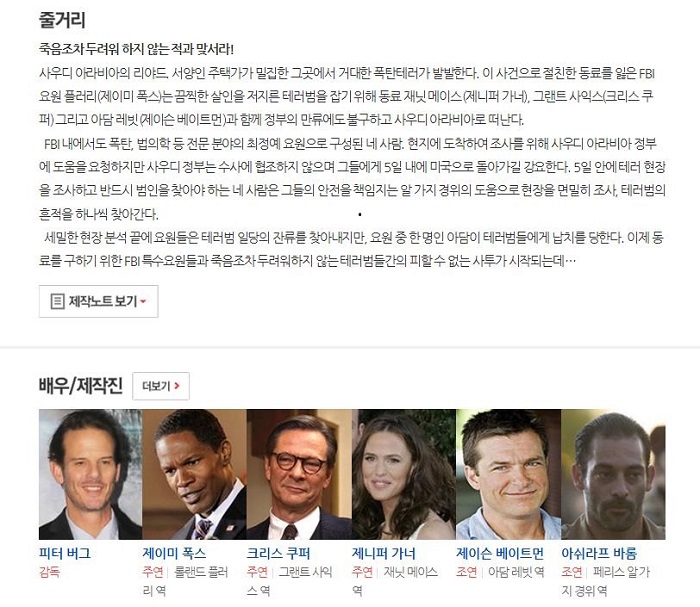Viewport: 700px width, 607px height.
Task: Open the 제이미 폭스 photo thumbnail
Action: (194, 474)
